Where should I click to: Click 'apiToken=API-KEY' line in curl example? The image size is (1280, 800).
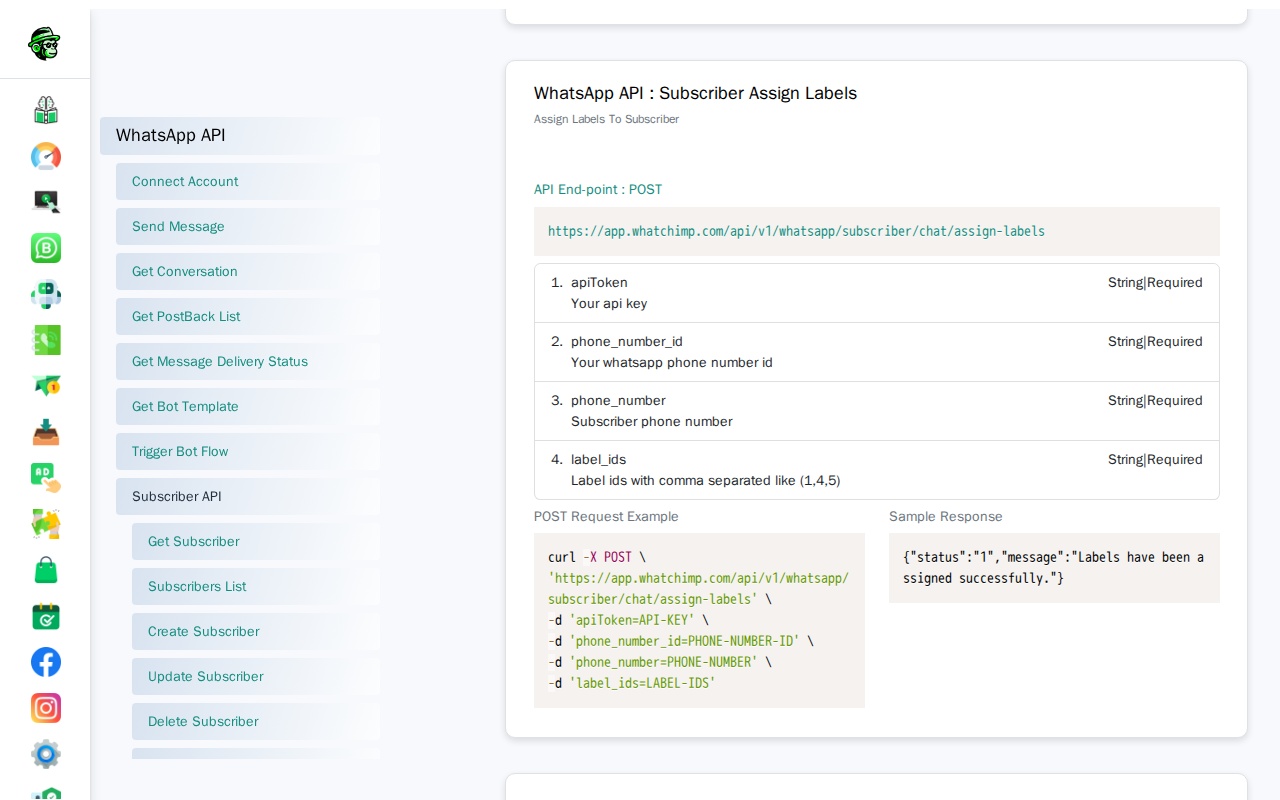tap(628, 620)
